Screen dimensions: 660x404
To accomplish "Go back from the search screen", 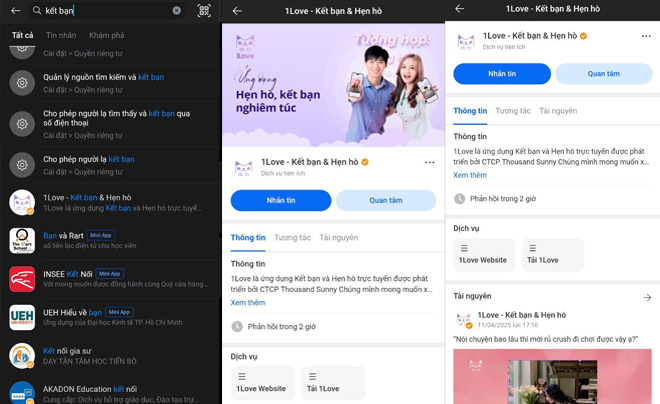I will [x=15, y=11].
